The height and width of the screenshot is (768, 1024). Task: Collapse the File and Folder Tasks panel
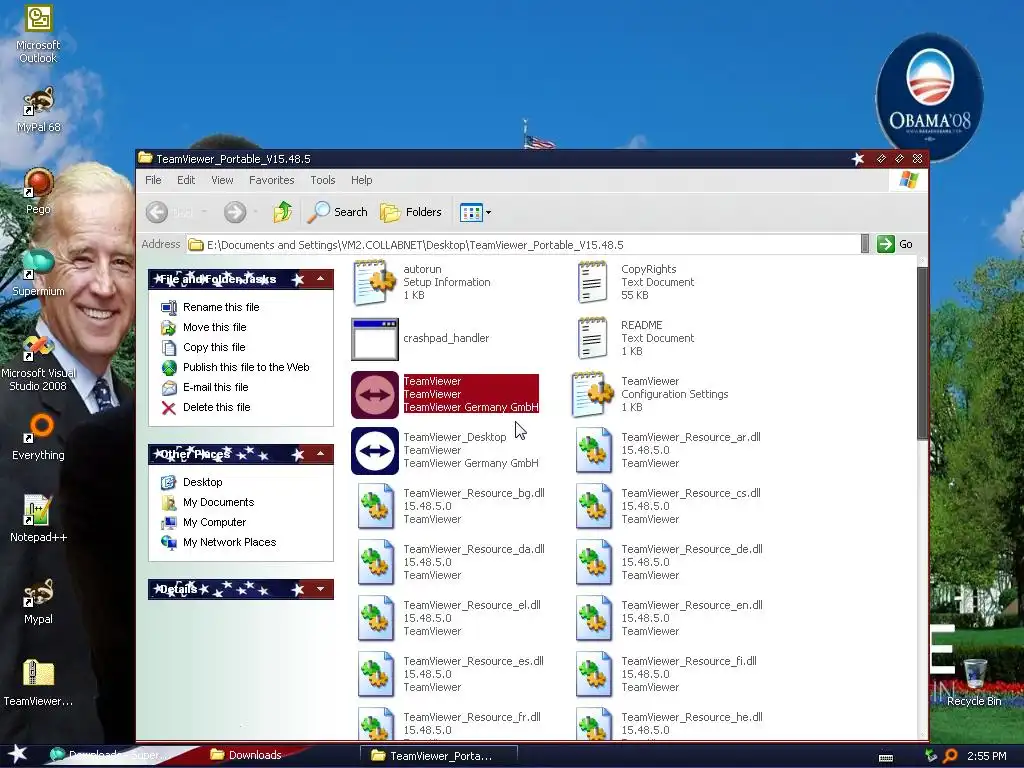pos(321,280)
